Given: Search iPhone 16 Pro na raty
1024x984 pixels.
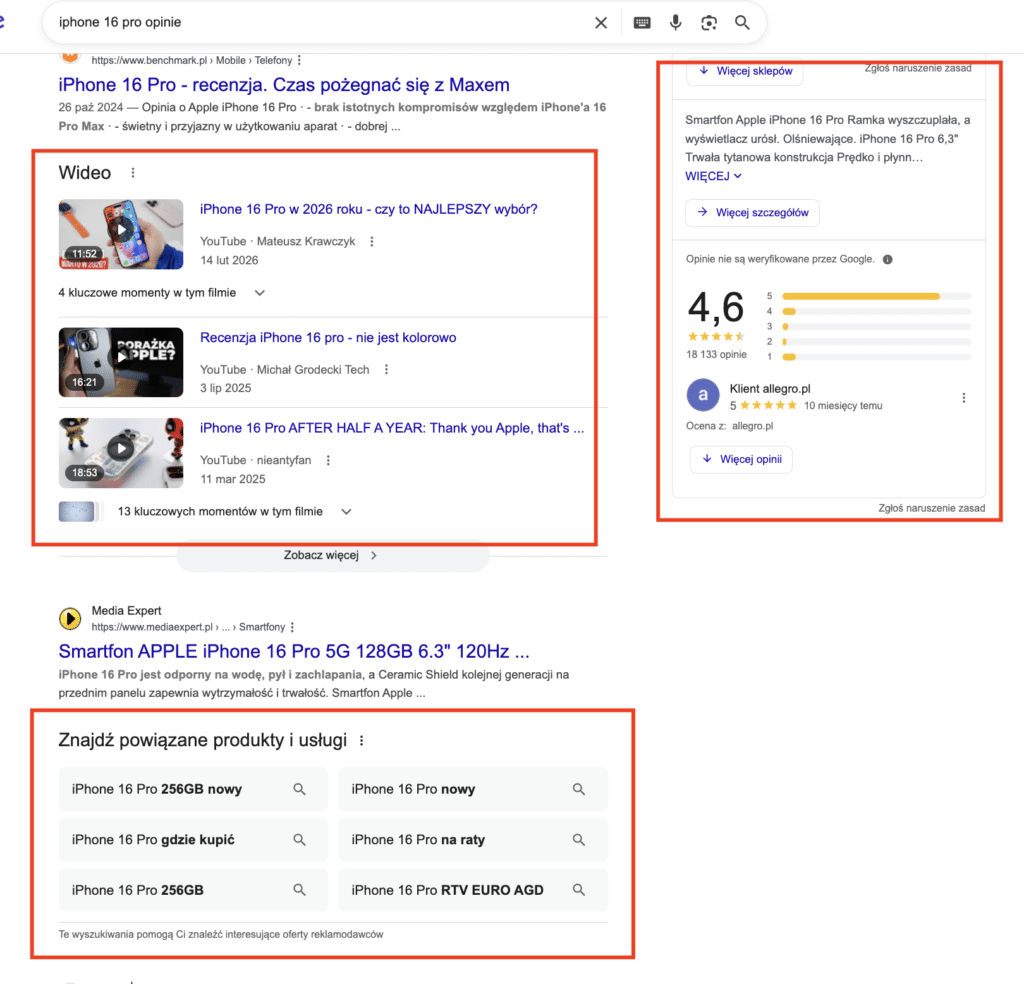Looking at the screenshot, I should pyautogui.click(x=473, y=840).
